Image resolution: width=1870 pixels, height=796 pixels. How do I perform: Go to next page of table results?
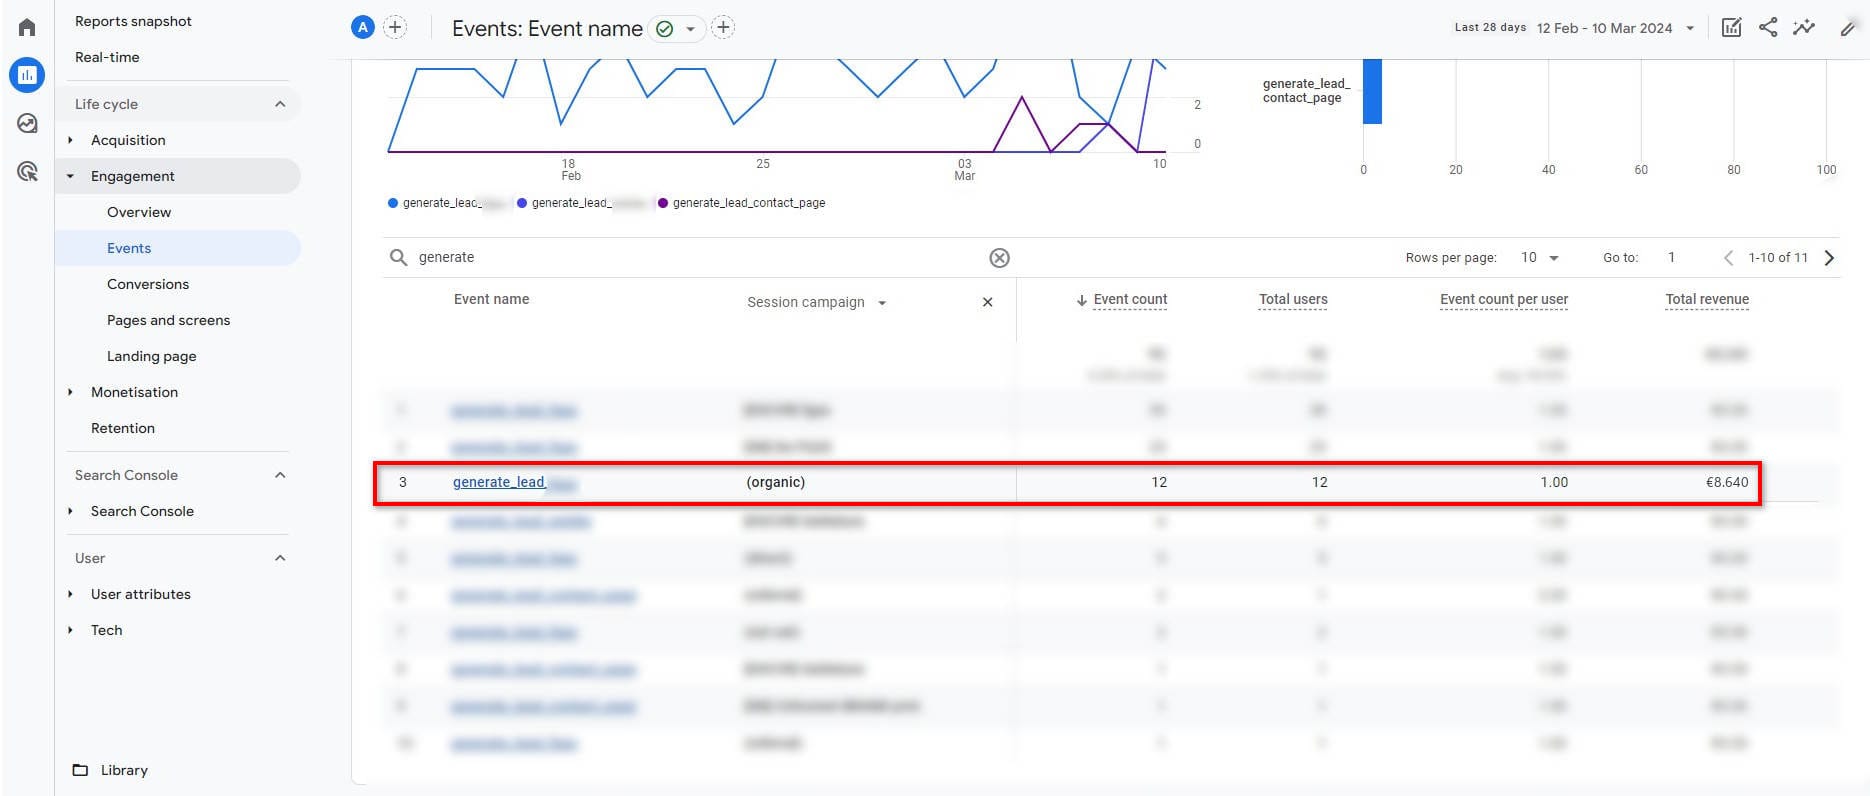pos(1829,258)
